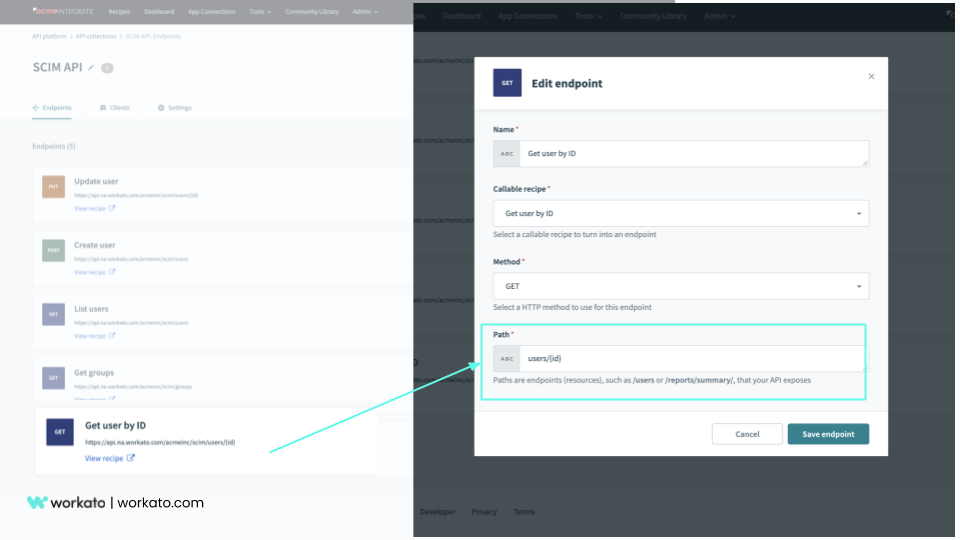Open the Developer footer link
The height and width of the screenshot is (540, 960).
point(437,512)
